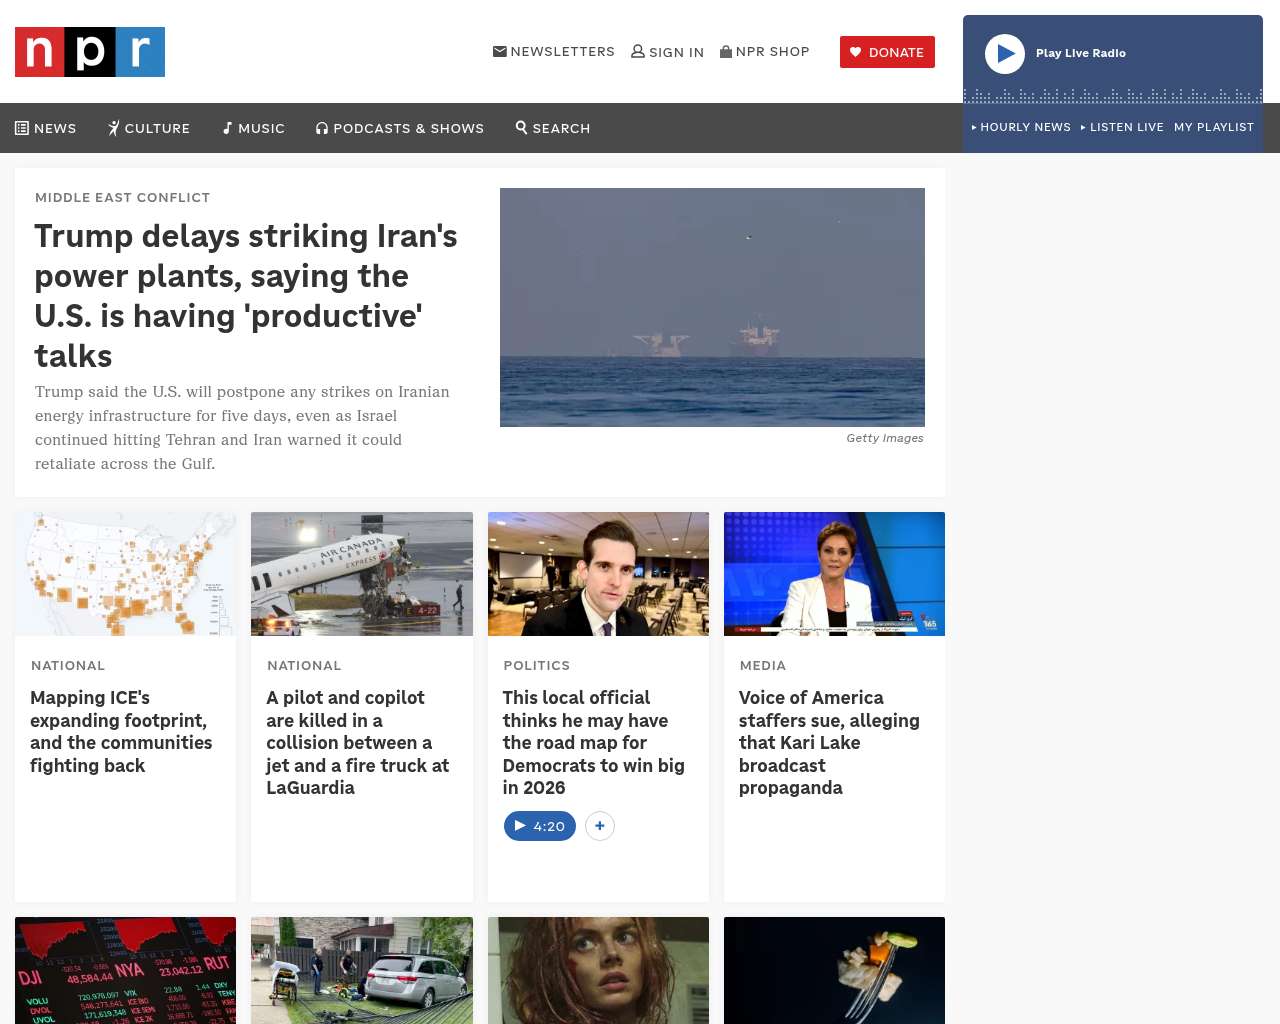1280x1024 pixels.
Task: Click the Music note icon
Action: tap(228, 128)
